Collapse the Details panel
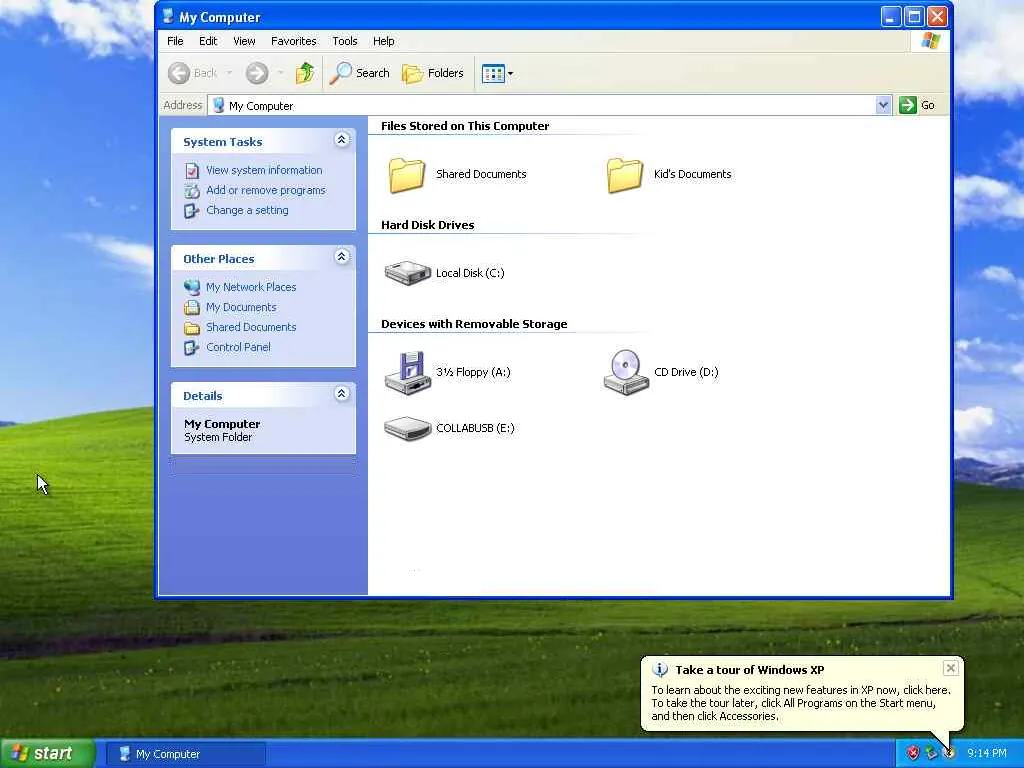This screenshot has height=768, width=1024. pos(342,393)
